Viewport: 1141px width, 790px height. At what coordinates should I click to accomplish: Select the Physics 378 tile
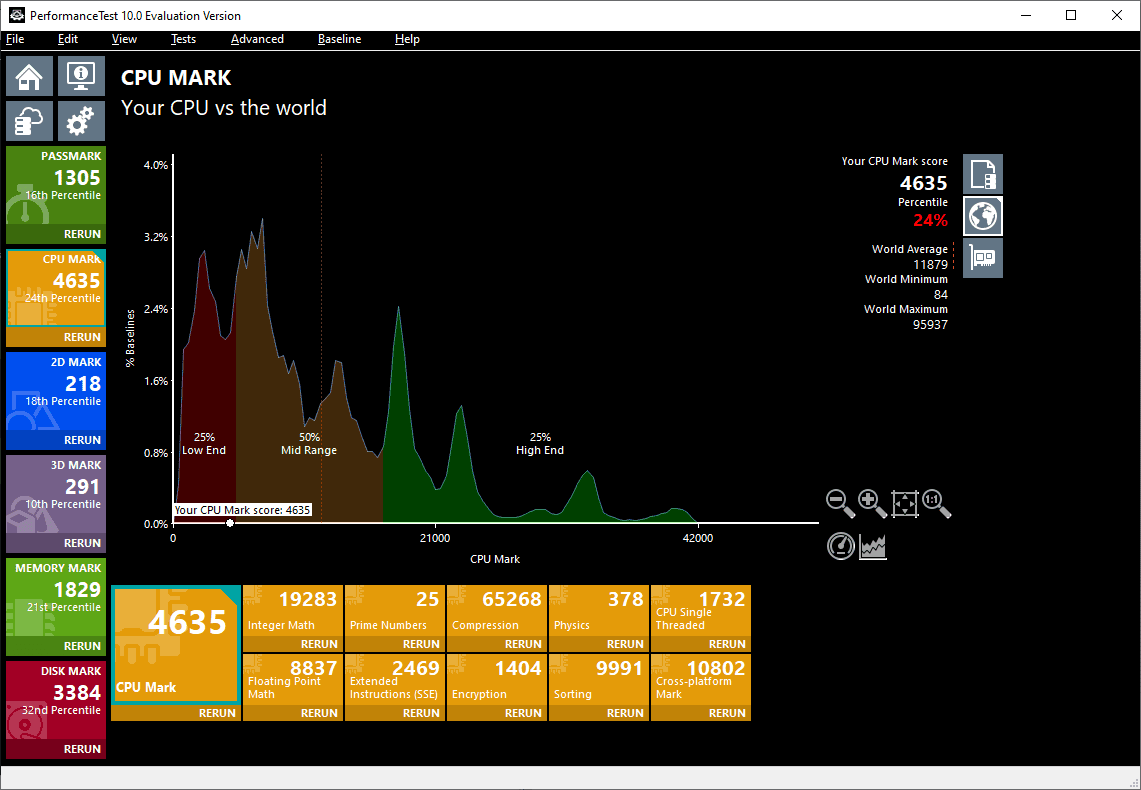point(598,611)
